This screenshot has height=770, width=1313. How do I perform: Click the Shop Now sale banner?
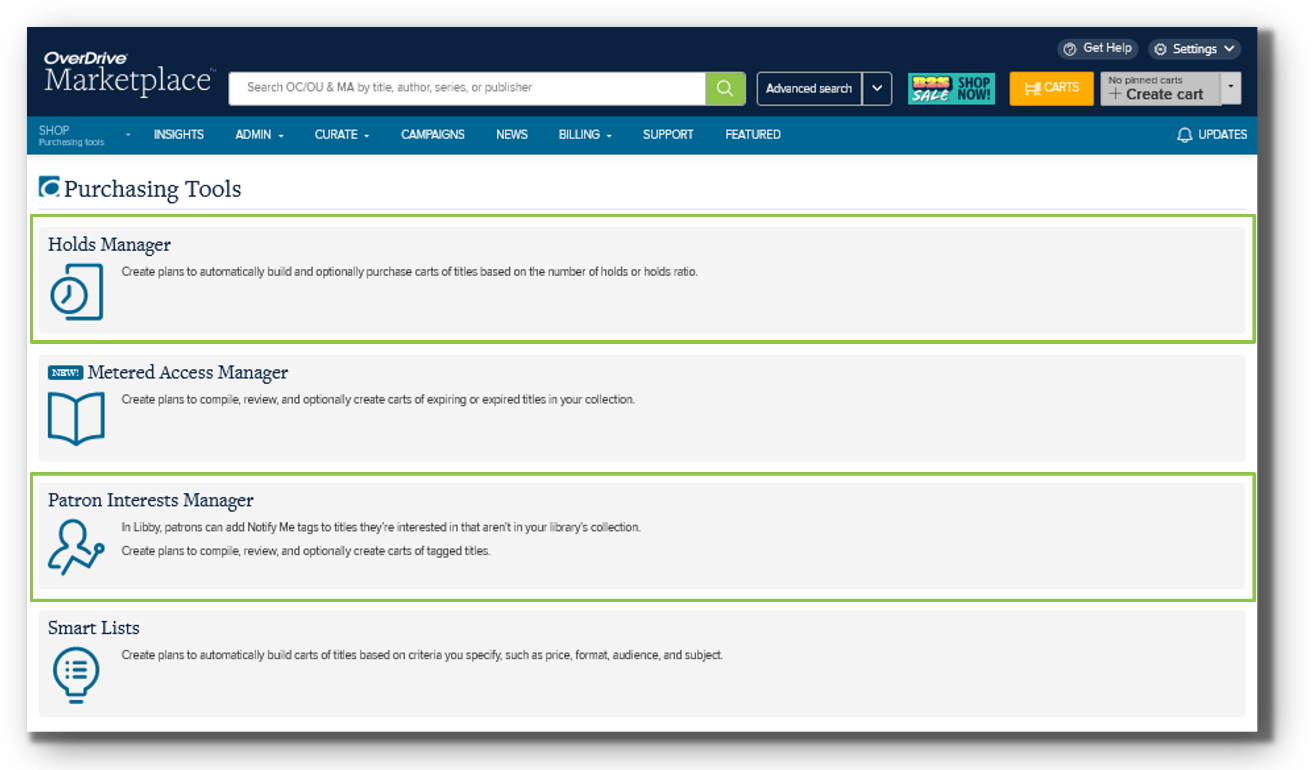951,88
